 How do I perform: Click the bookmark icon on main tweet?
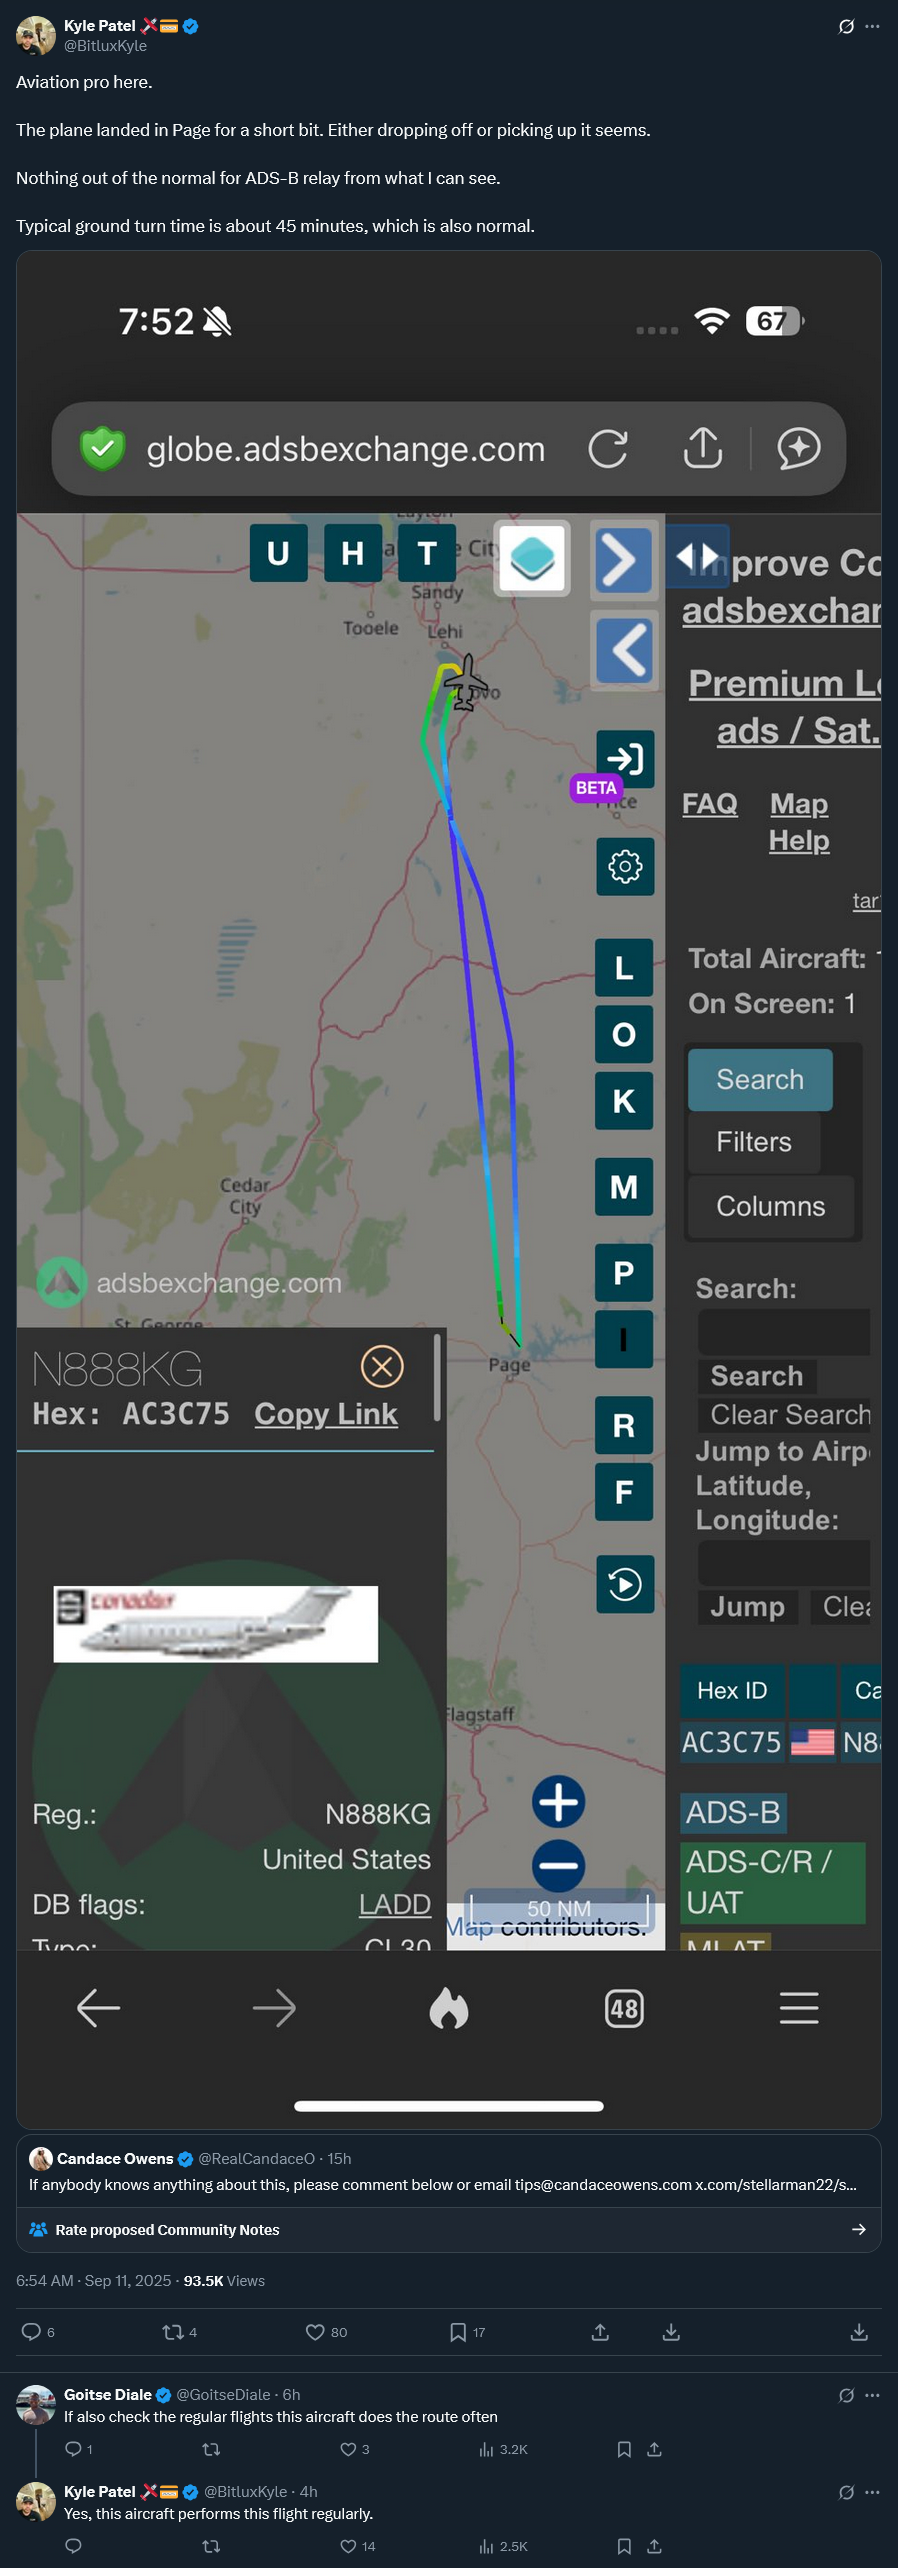coord(458,2332)
